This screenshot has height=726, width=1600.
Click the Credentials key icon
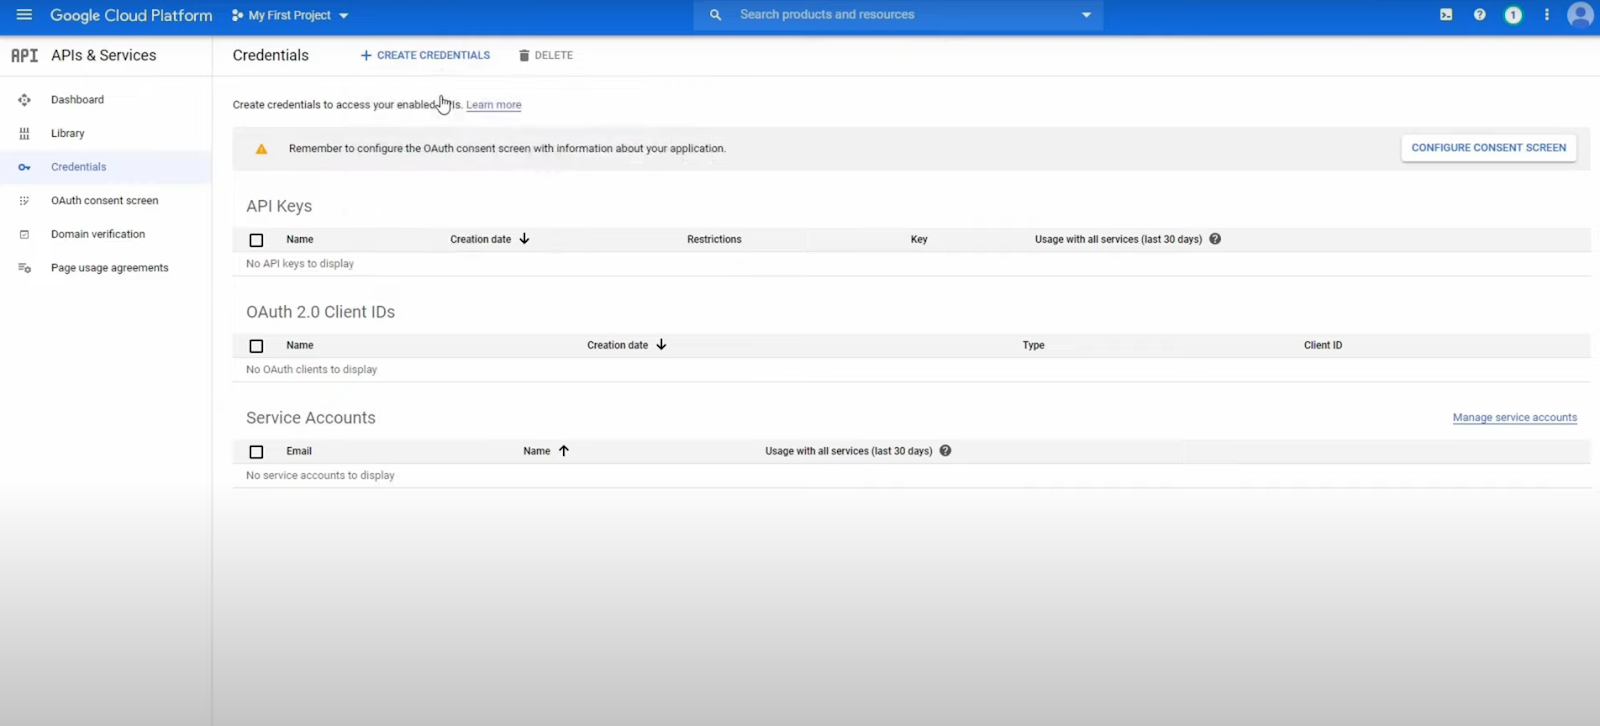point(24,167)
